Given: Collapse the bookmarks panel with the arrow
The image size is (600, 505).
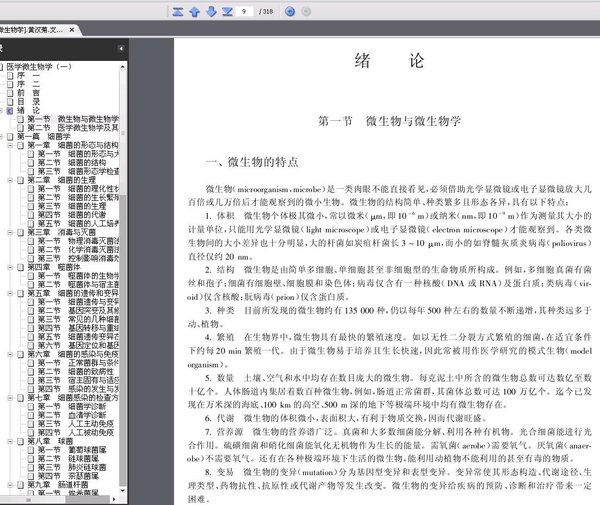Looking at the screenshot, I should (121, 49).
